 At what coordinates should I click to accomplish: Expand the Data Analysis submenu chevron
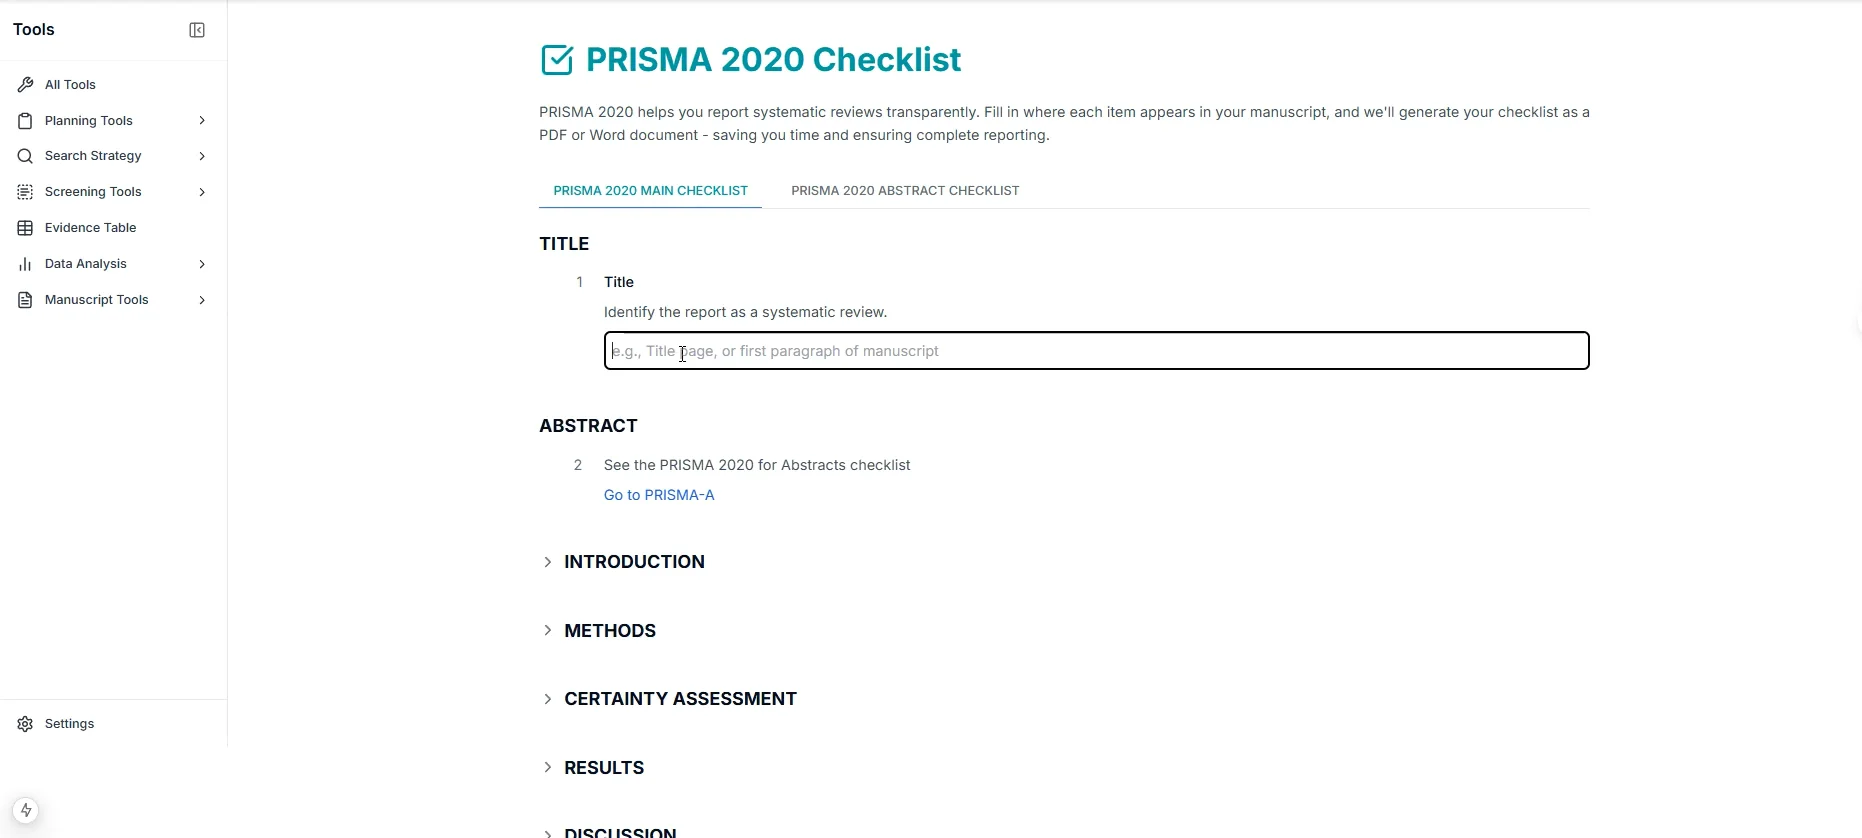click(202, 264)
